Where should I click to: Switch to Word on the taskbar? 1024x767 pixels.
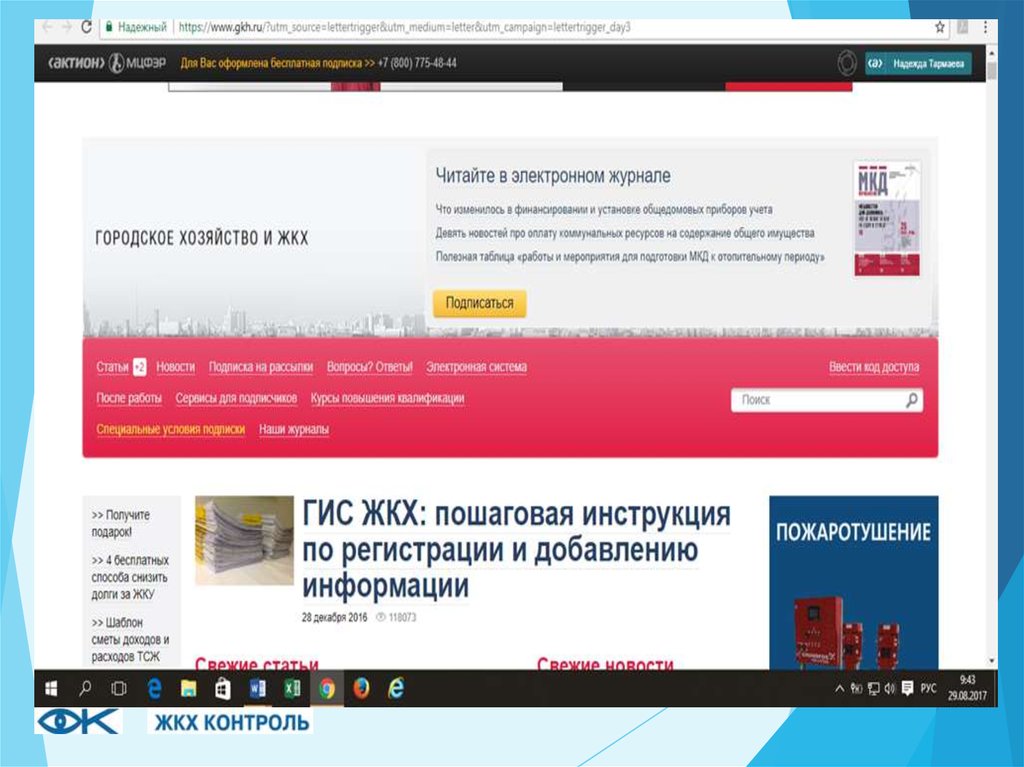click(x=257, y=689)
